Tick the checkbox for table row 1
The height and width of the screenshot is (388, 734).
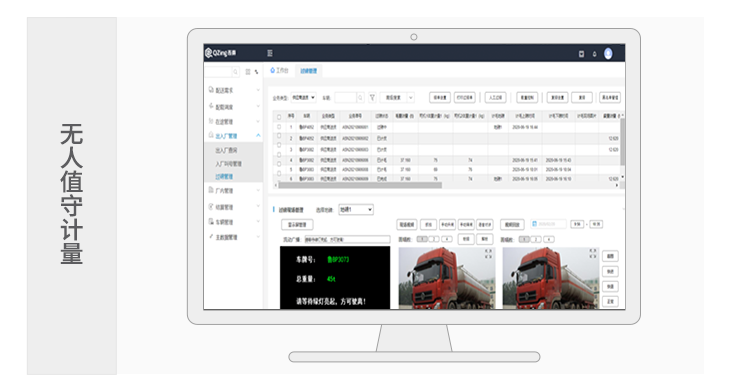tap(279, 127)
